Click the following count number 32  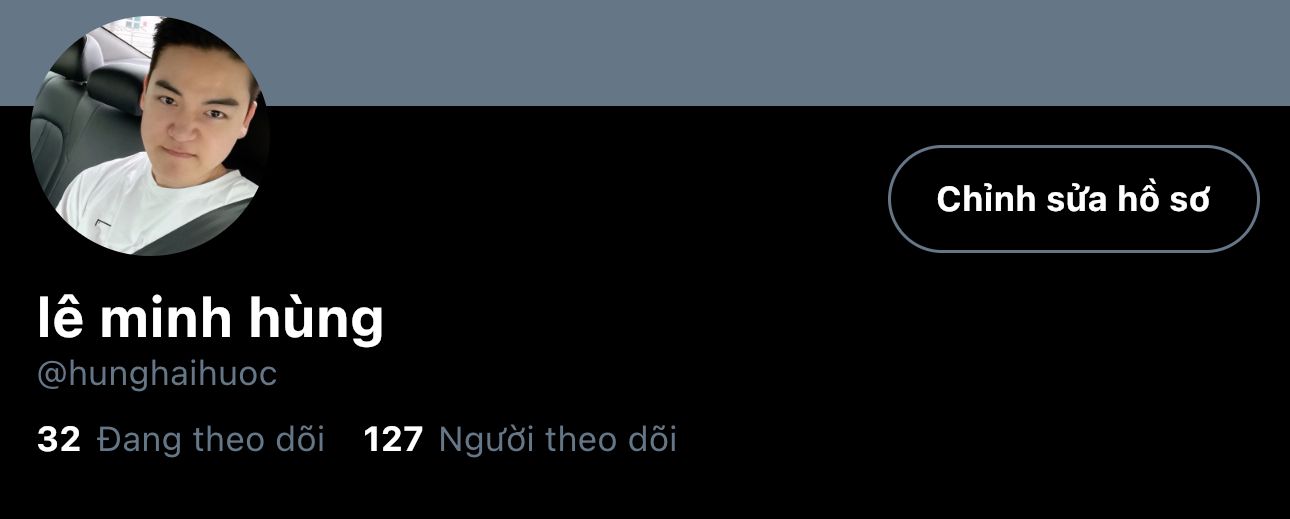coord(58,439)
